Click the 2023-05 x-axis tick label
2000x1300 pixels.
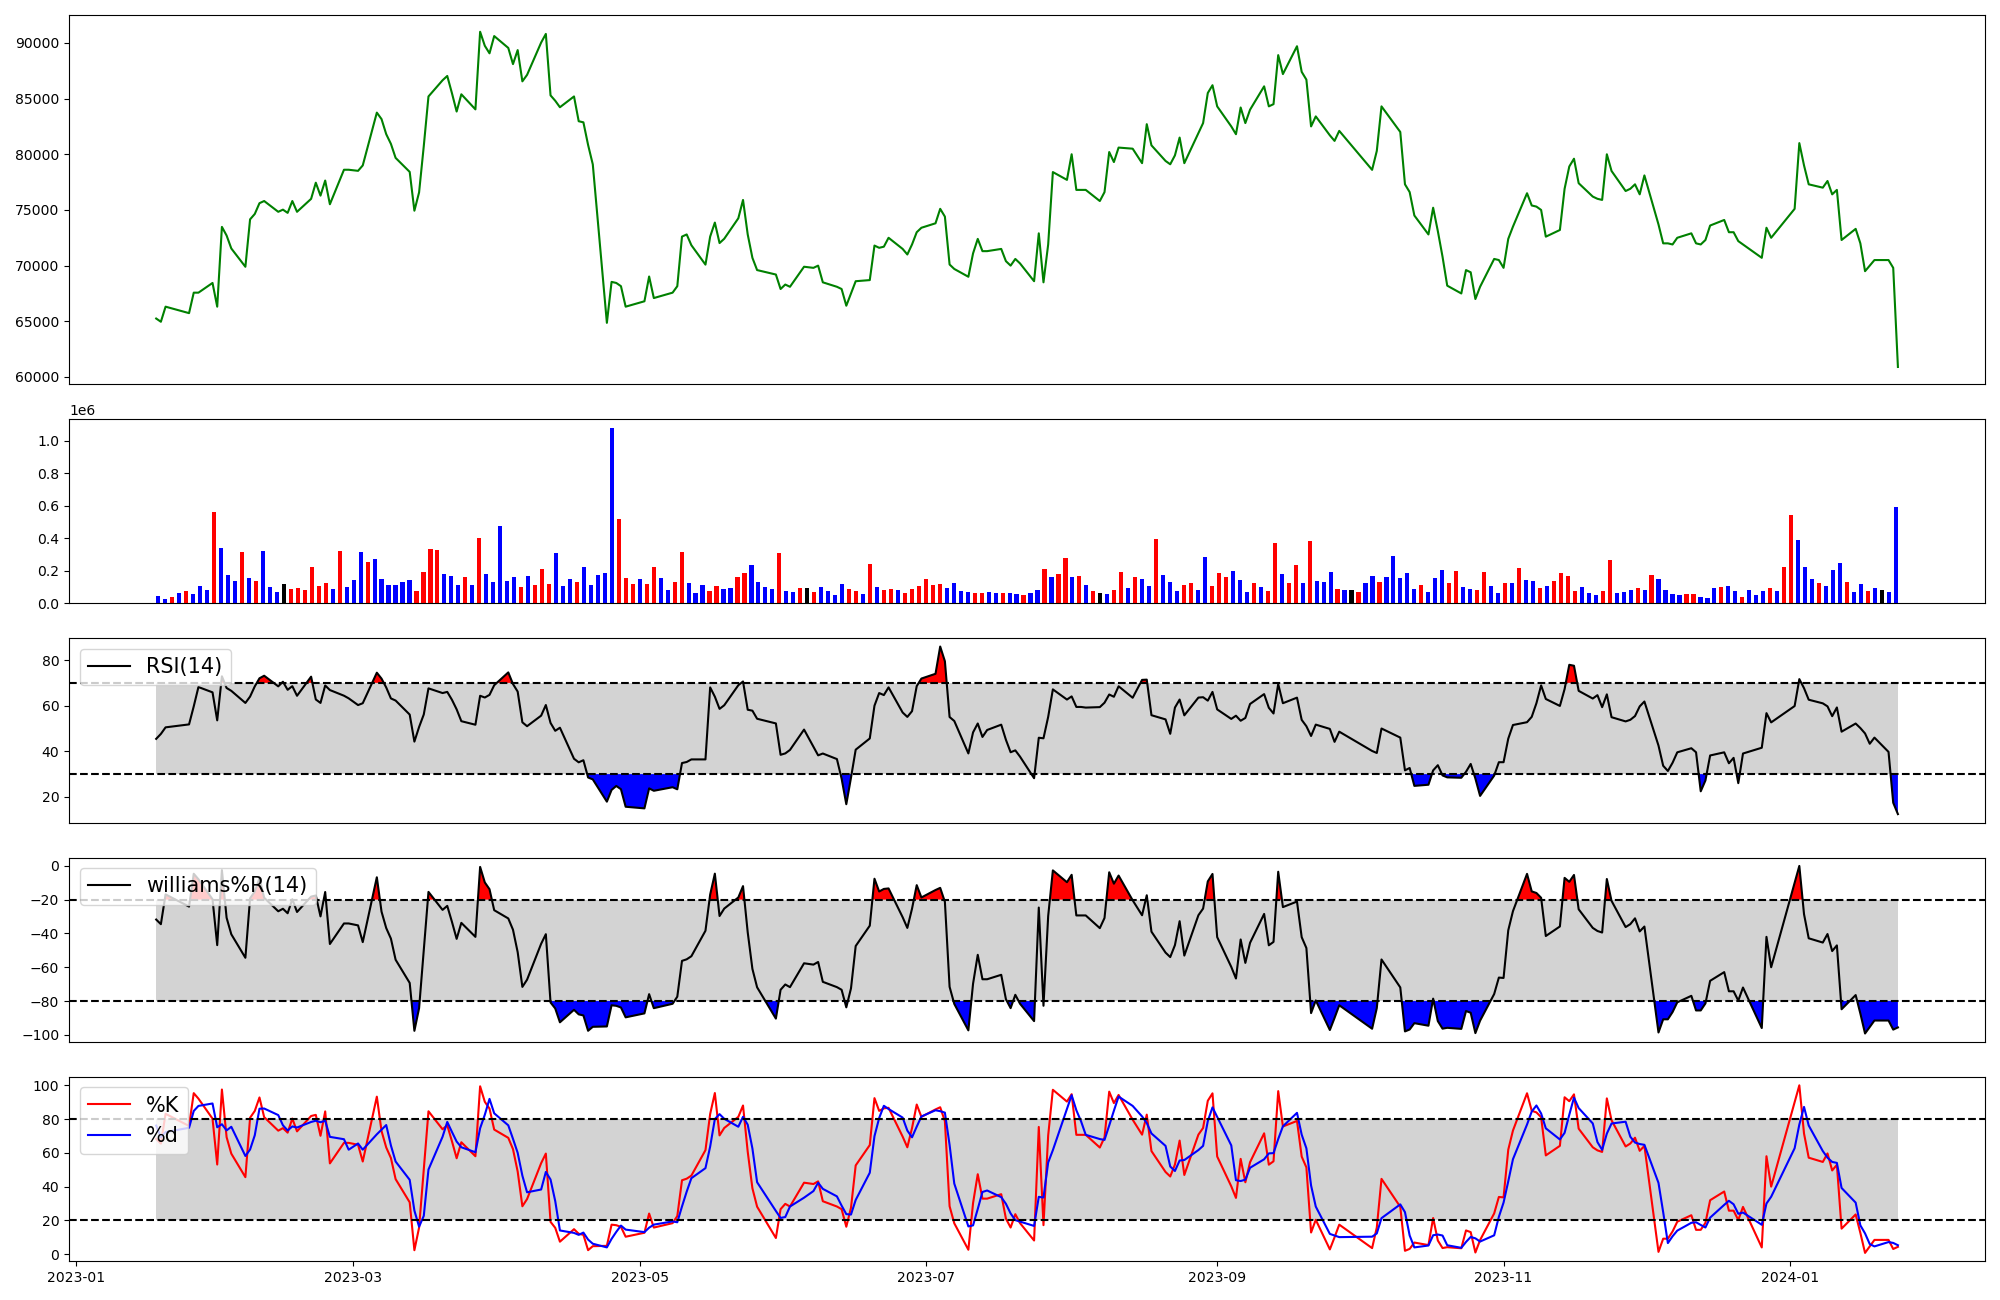coord(640,1277)
